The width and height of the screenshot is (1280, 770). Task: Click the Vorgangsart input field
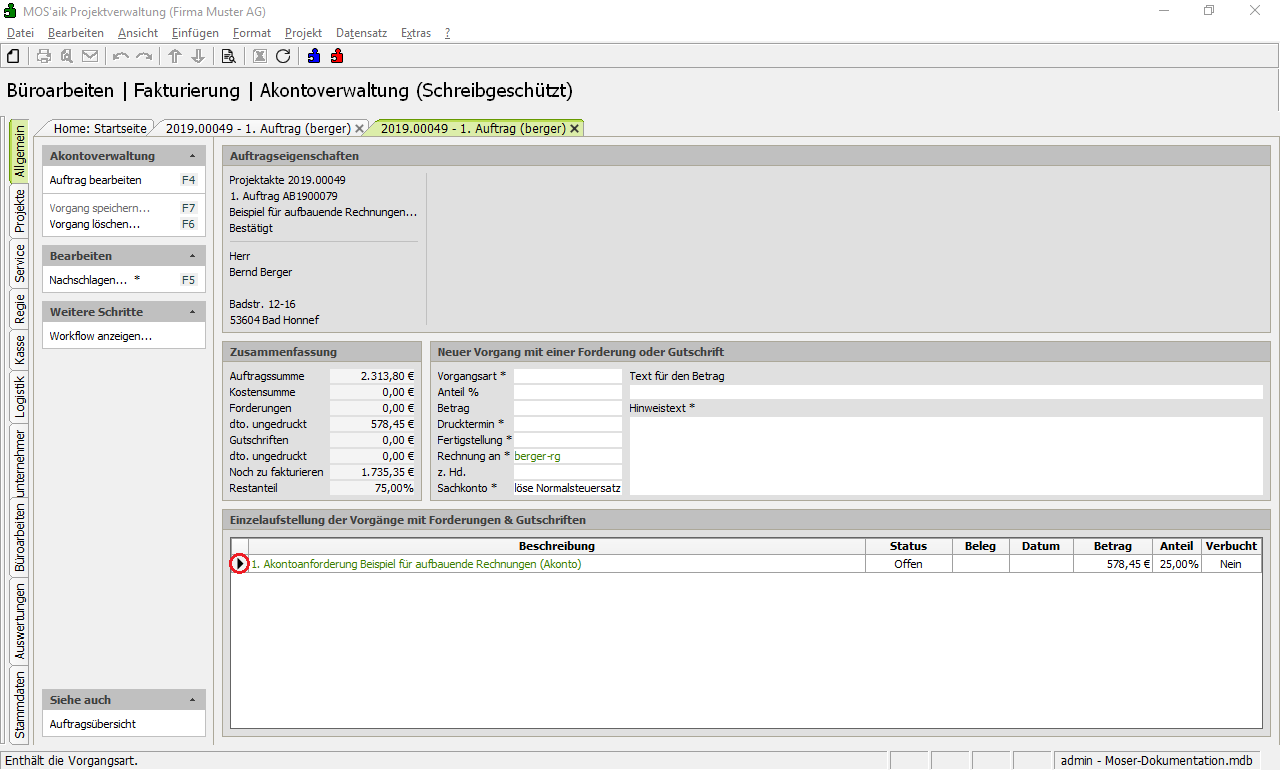pyautogui.click(x=567, y=376)
